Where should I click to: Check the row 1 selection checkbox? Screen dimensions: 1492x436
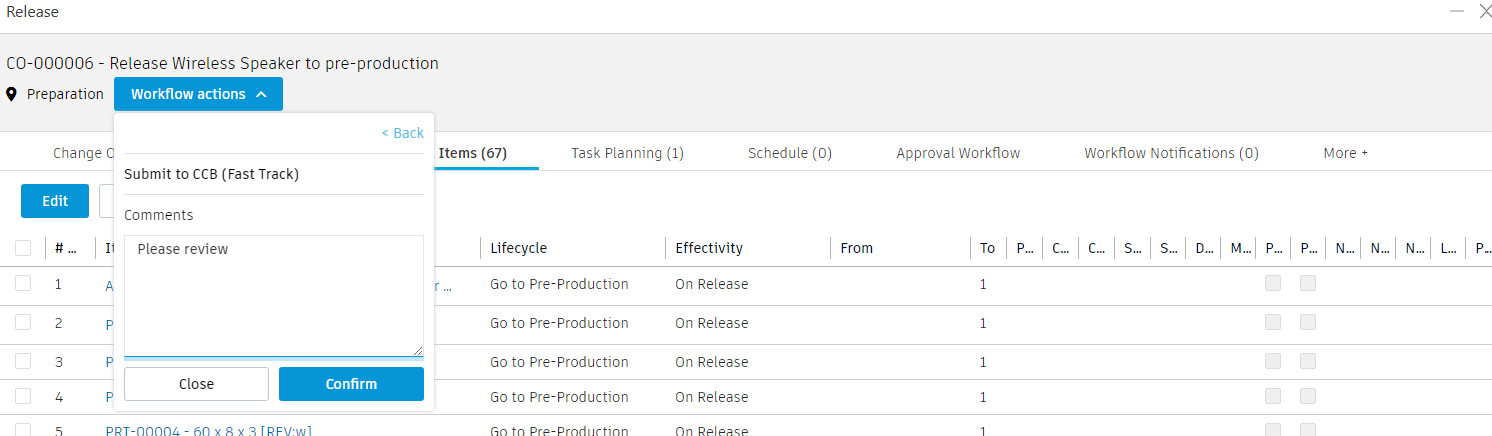point(23,284)
